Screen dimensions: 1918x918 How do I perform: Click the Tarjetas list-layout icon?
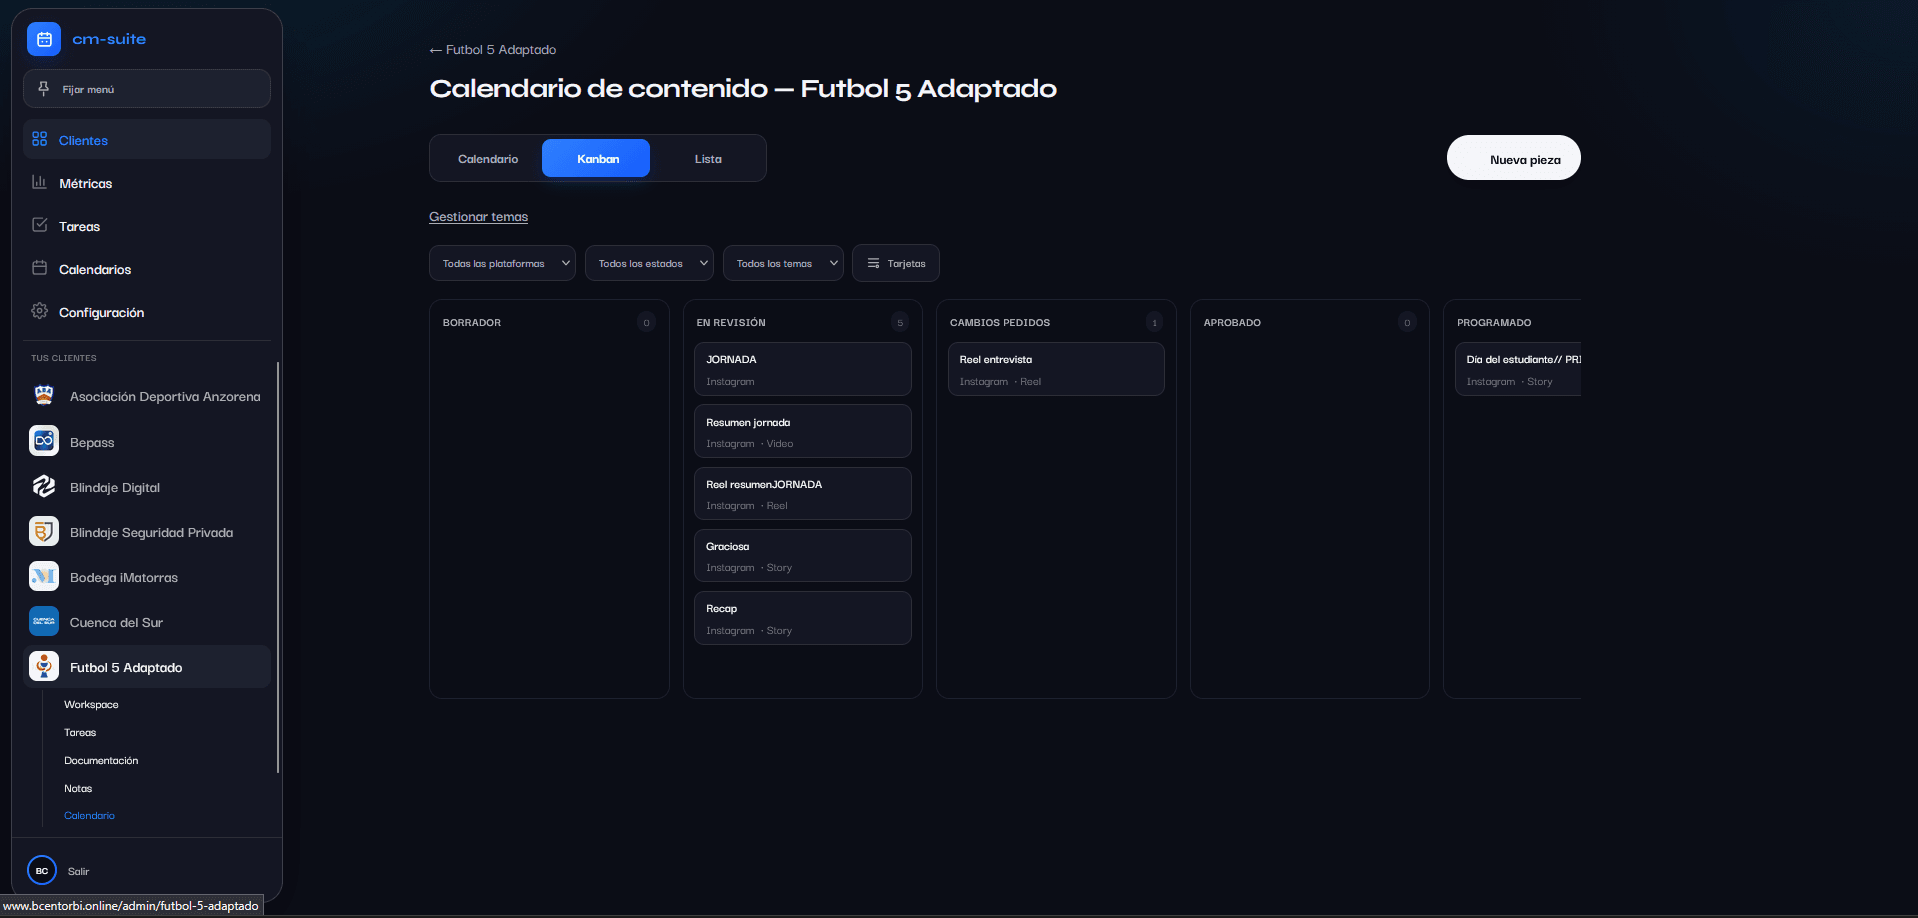coord(873,263)
